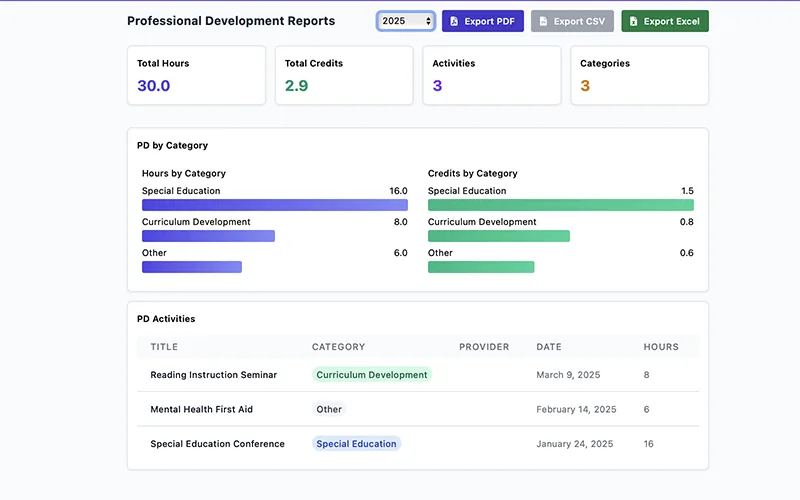Image resolution: width=800 pixels, height=500 pixels.
Task: Click the February 14, 2025 date
Action: pyautogui.click(x=576, y=409)
